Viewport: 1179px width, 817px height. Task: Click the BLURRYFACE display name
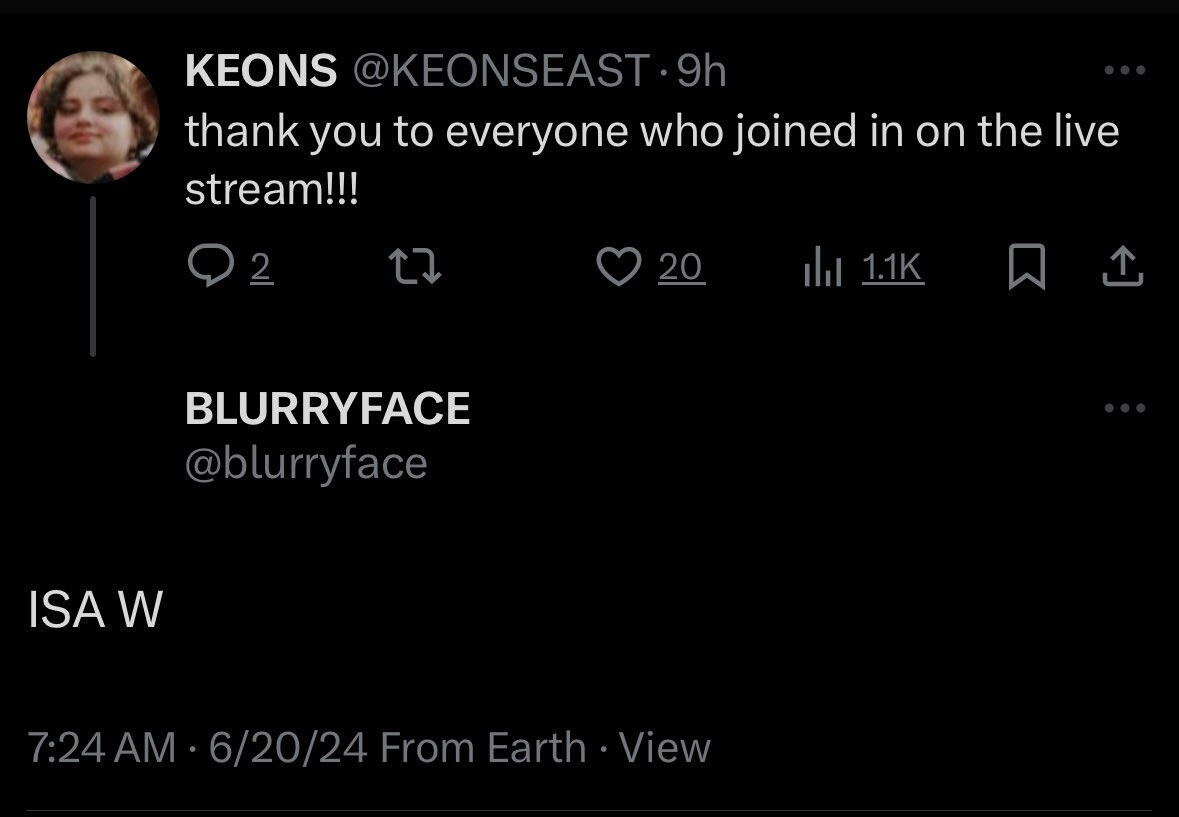(328, 409)
